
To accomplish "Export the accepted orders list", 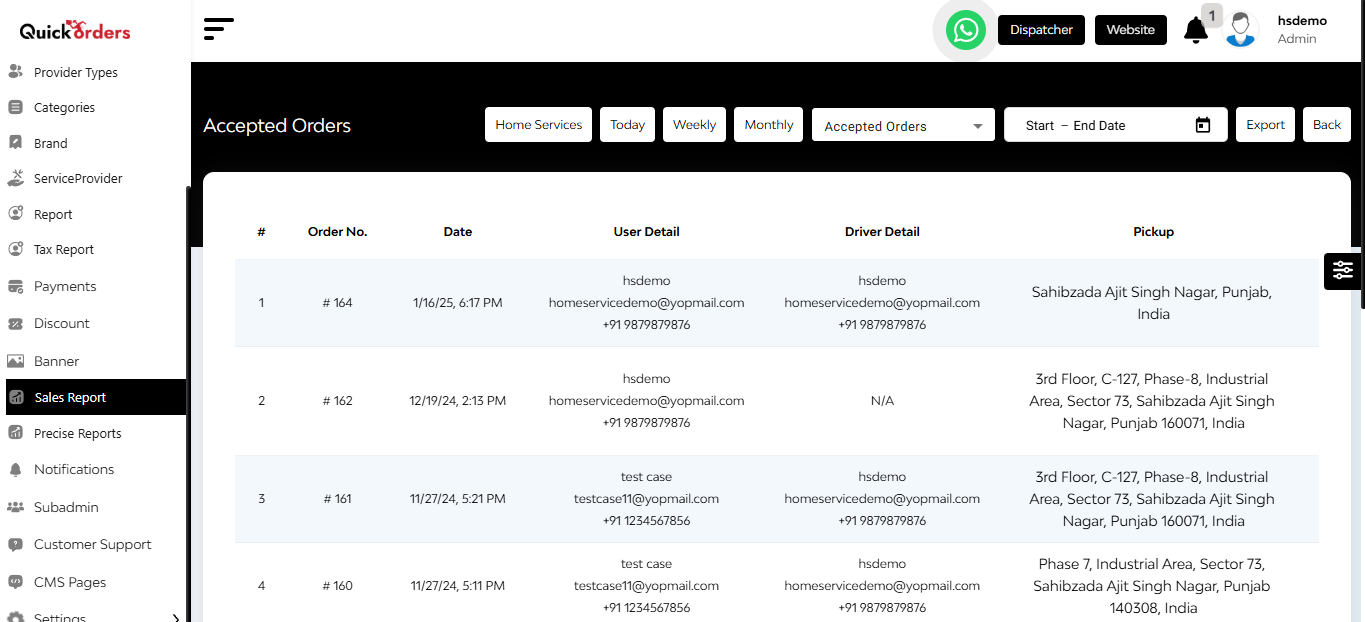I will click(x=1265, y=125).
